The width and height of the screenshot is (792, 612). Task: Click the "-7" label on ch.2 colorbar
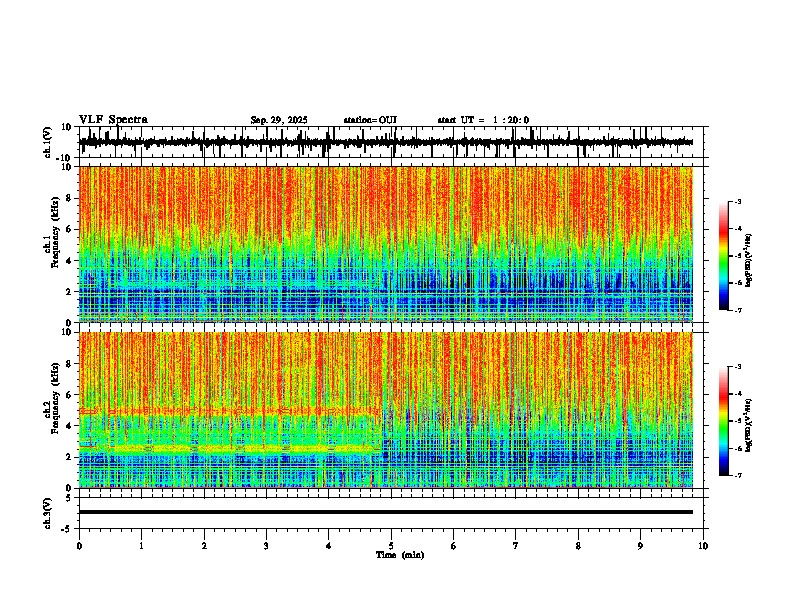[x=738, y=475]
